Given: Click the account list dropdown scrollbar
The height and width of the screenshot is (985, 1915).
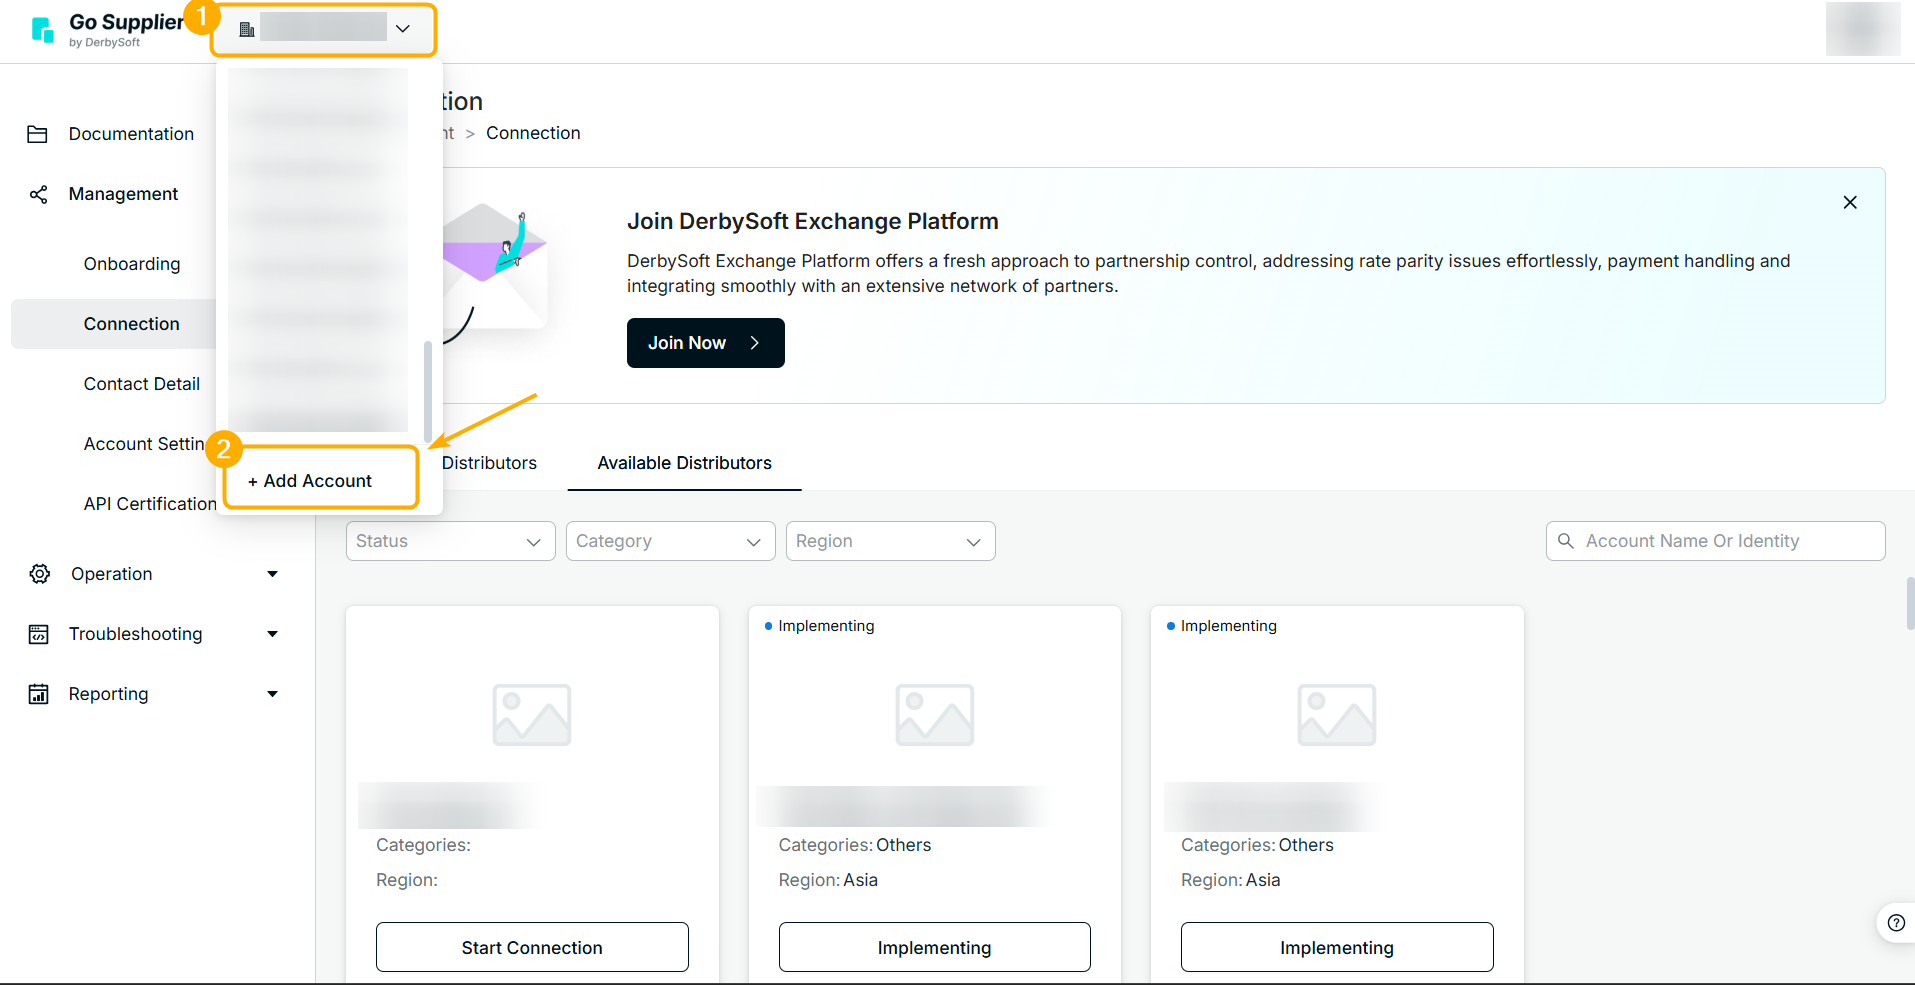Looking at the screenshot, I should 428,392.
